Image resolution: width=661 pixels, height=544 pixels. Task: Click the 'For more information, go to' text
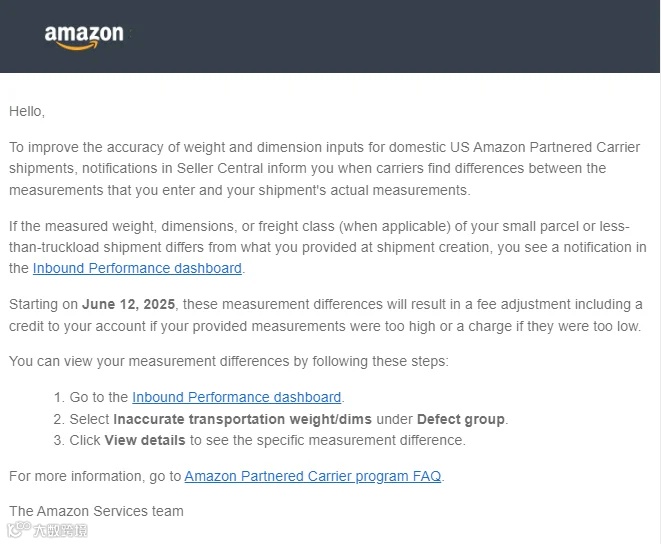point(95,476)
